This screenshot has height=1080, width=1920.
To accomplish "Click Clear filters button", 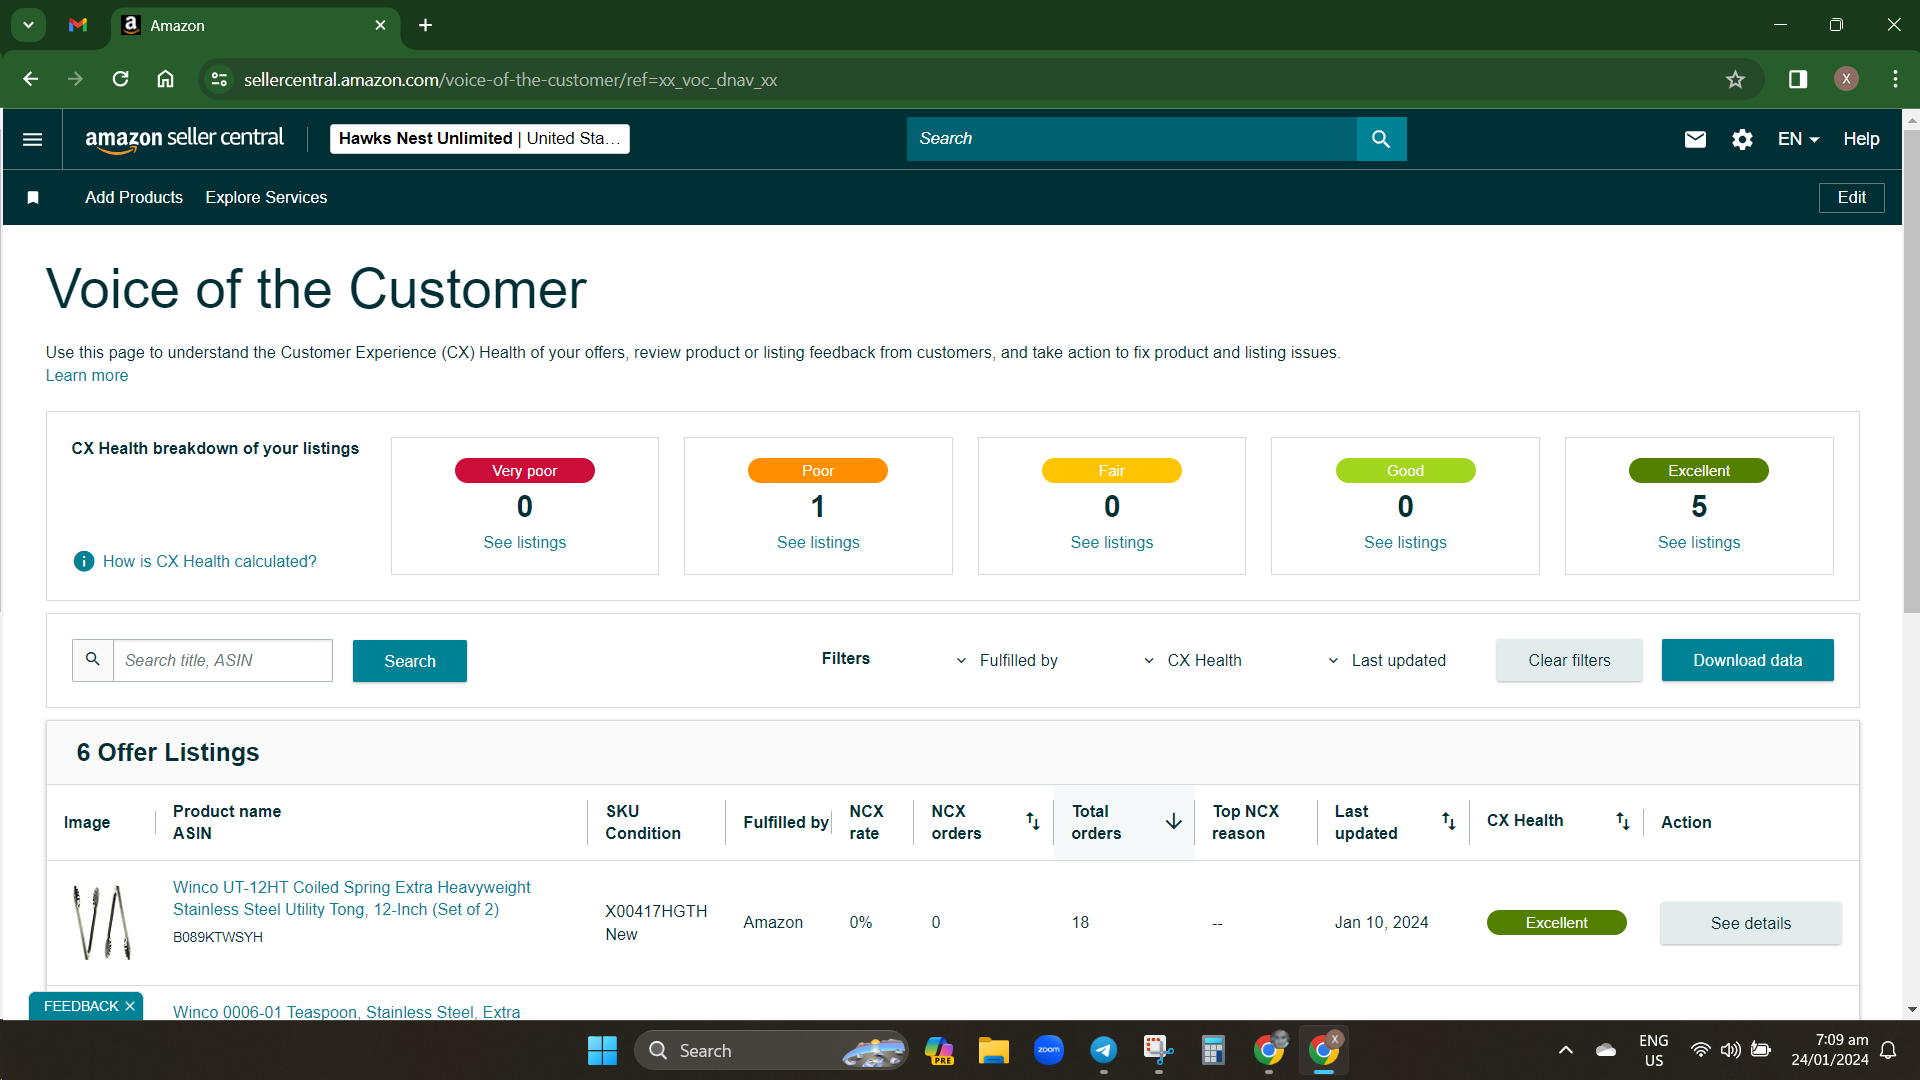I will [x=1569, y=660].
